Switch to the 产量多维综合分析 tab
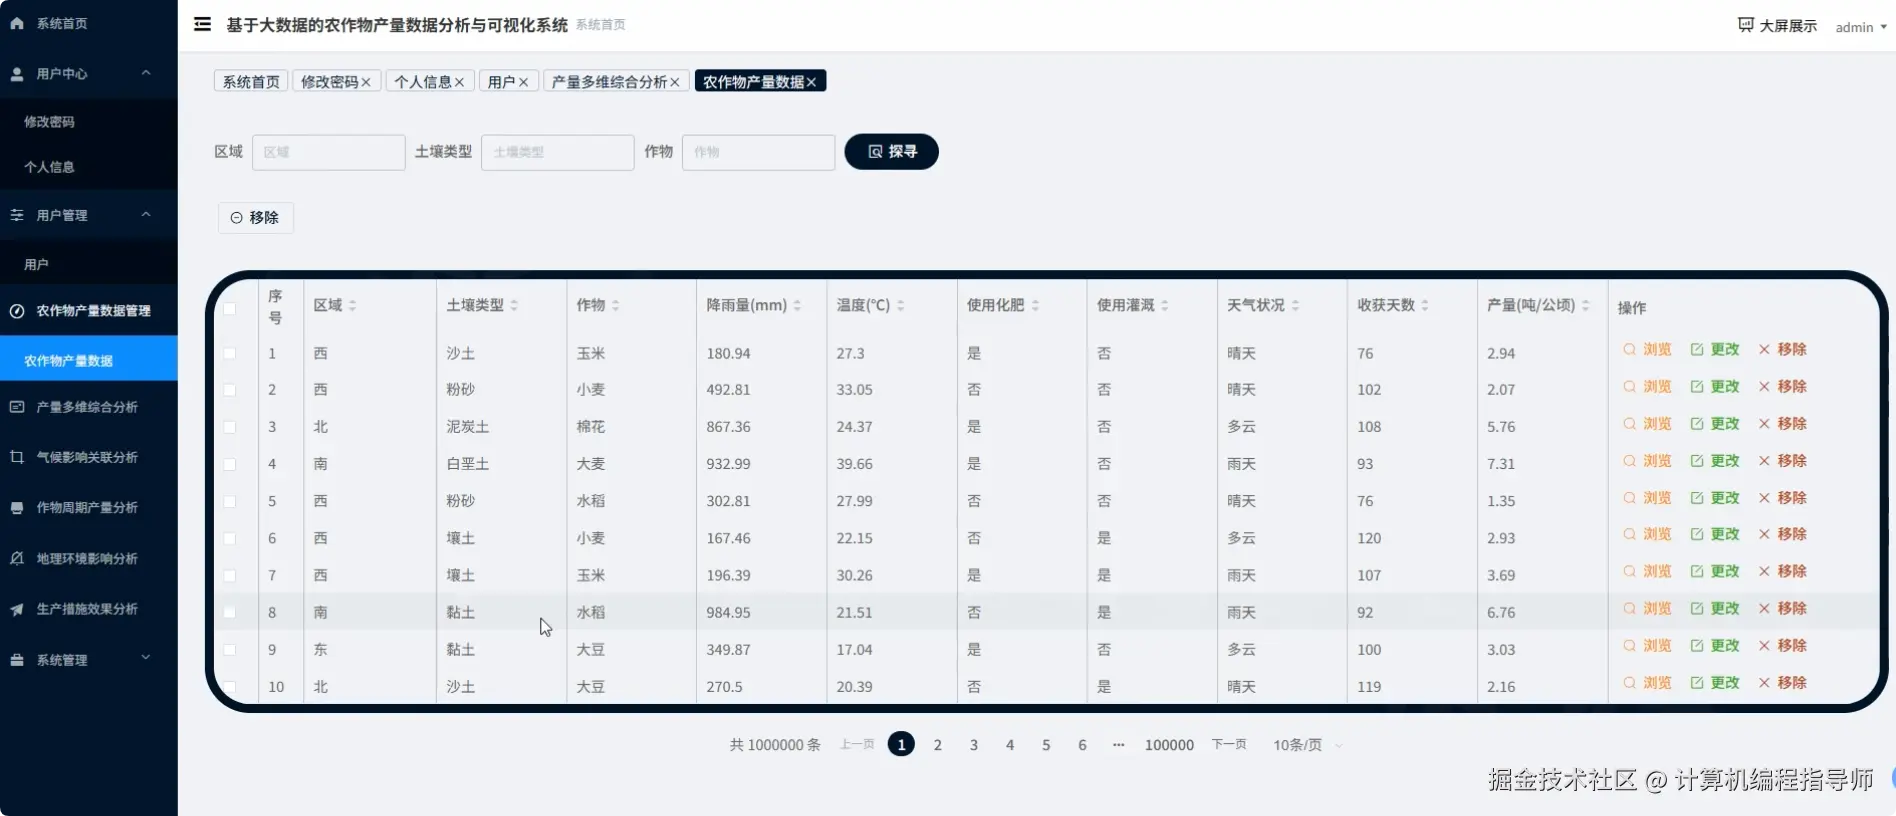 click(x=609, y=82)
